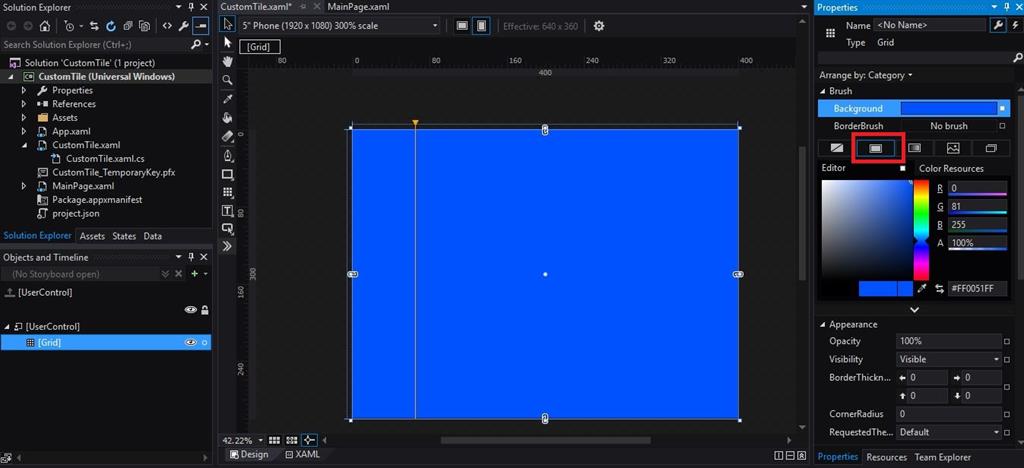
Task: Click inside the color saturation picker square
Action: (866, 230)
